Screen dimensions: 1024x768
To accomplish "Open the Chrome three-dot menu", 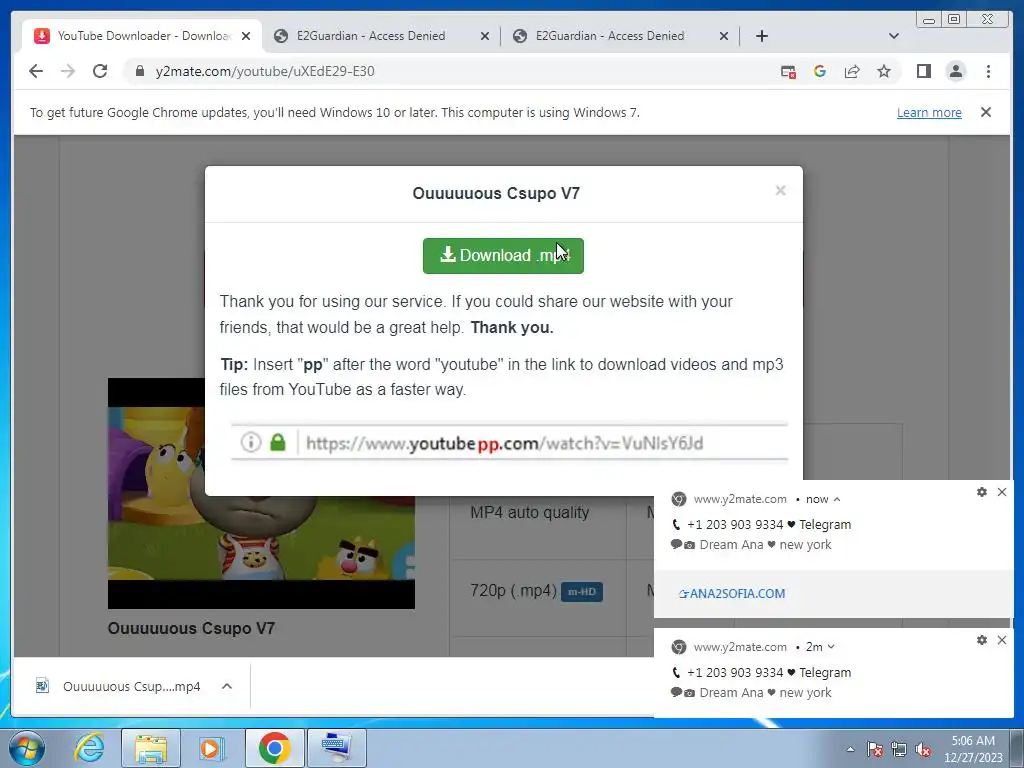I will point(988,71).
